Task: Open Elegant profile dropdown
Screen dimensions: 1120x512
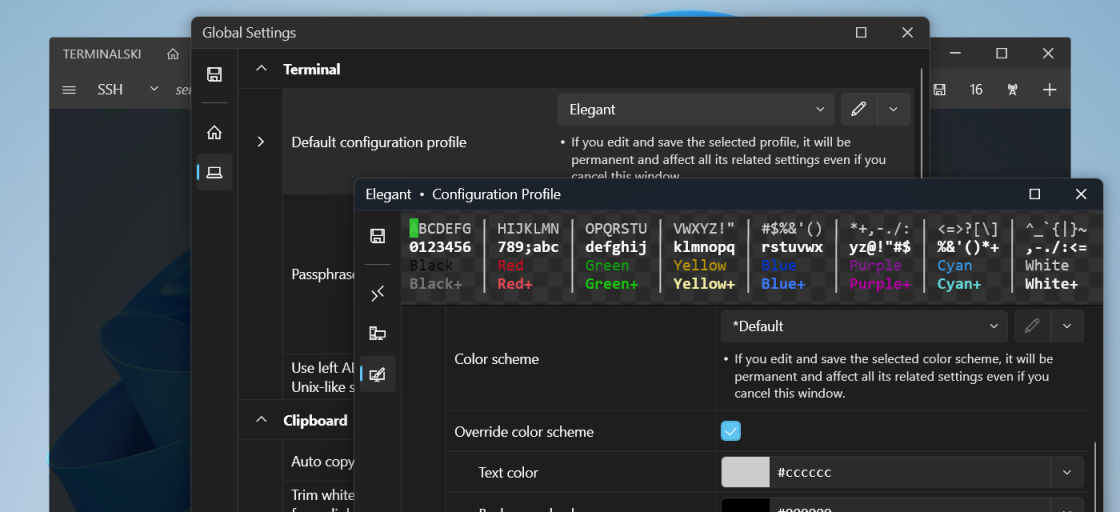Action: pyautogui.click(x=696, y=109)
